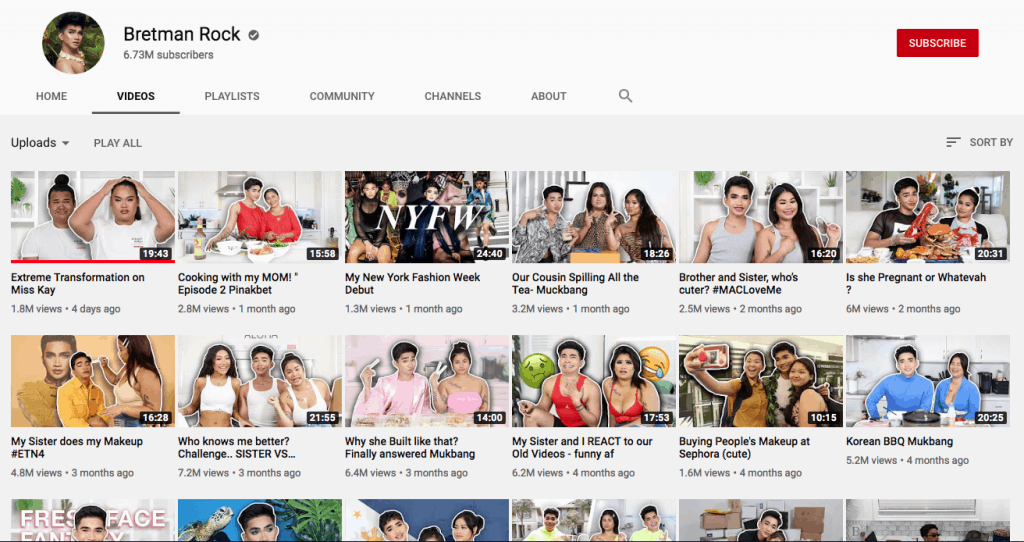This screenshot has height=542, width=1024.
Task: Click the Korean BBQ Mukbang title
Action: 899,441
